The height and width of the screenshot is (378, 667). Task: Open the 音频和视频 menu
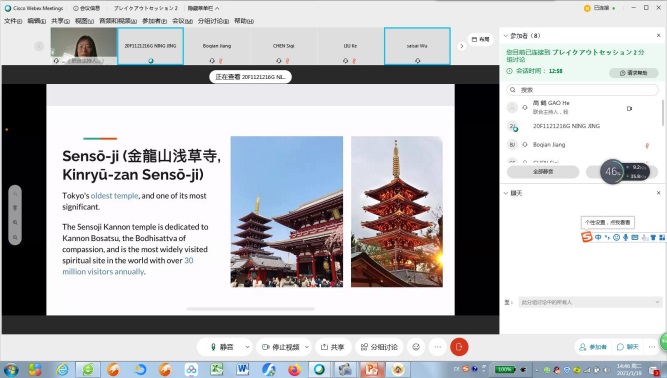[x=118, y=21]
